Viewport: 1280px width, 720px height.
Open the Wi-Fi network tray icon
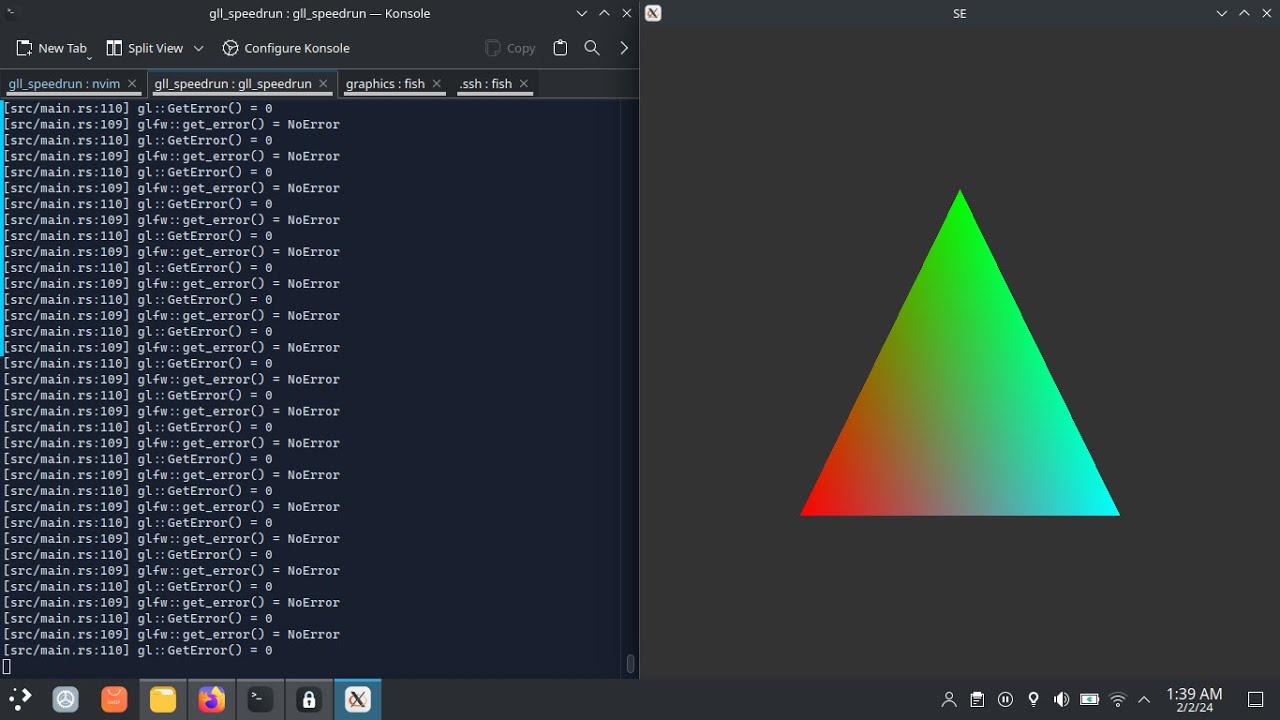1118,700
